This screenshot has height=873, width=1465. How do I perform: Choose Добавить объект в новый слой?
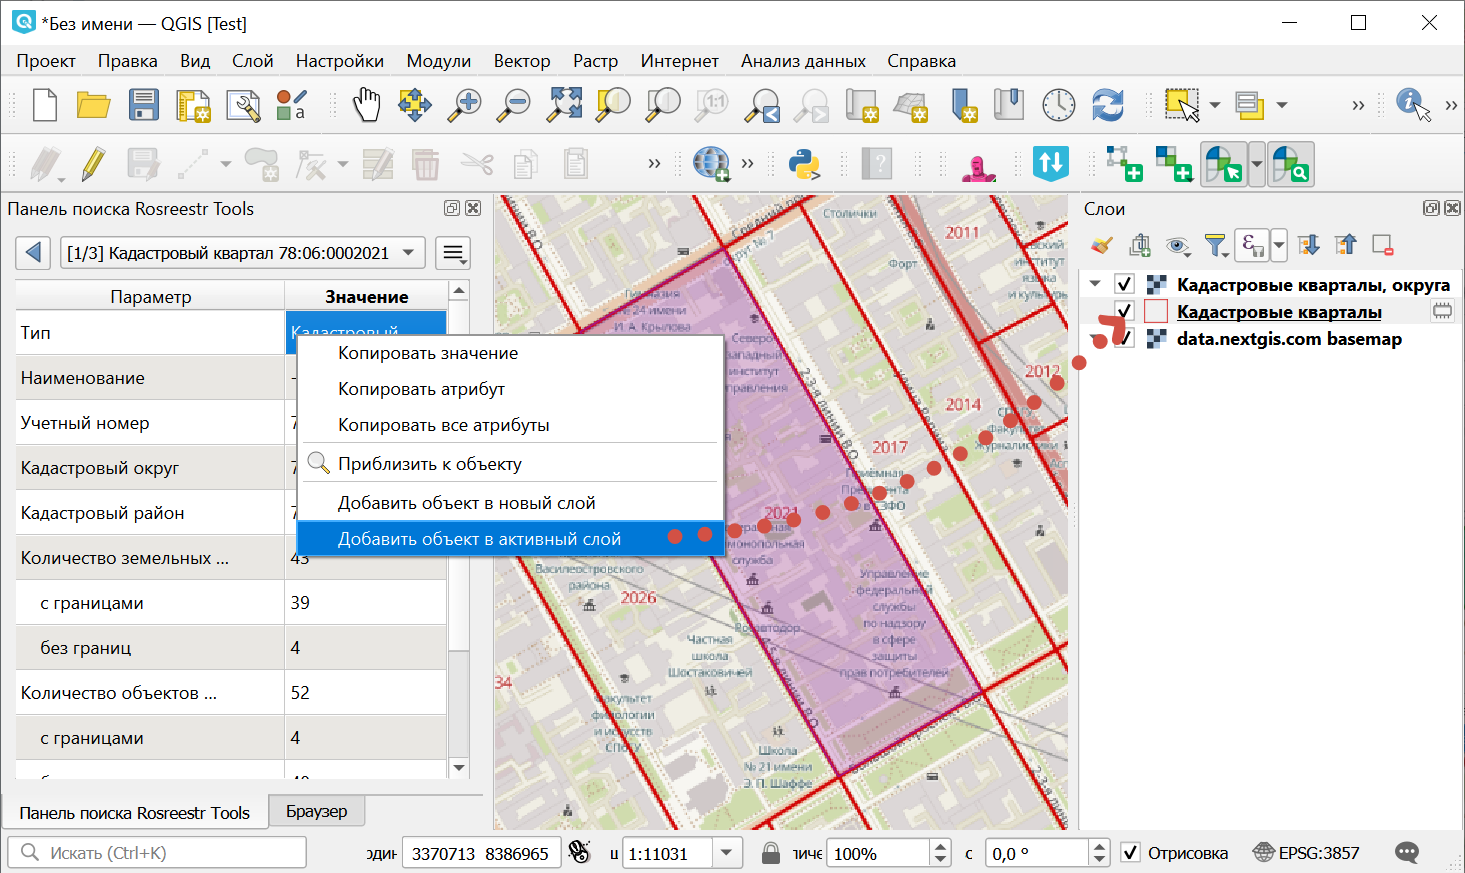[510, 503]
